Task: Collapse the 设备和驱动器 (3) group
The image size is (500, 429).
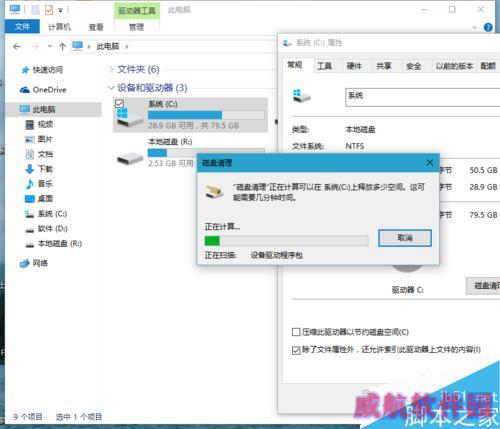Action: click(x=111, y=88)
